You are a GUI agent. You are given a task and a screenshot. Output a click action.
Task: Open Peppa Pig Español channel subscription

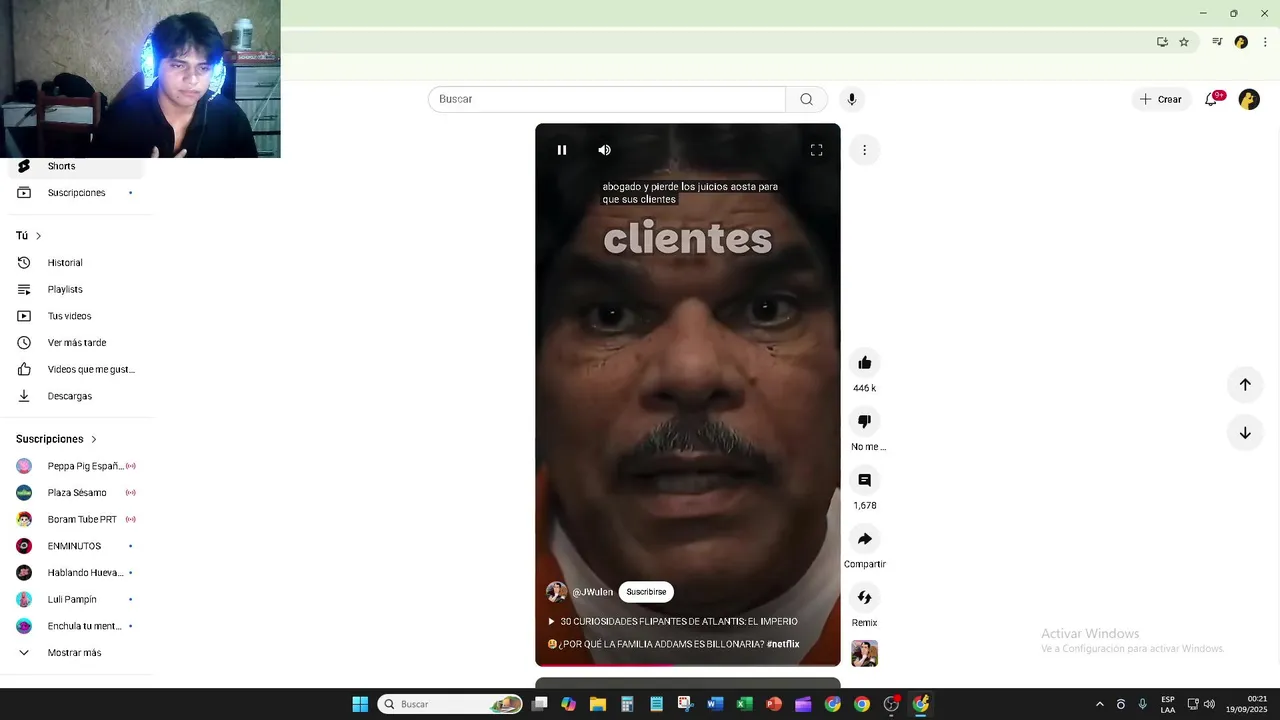[76, 466]
